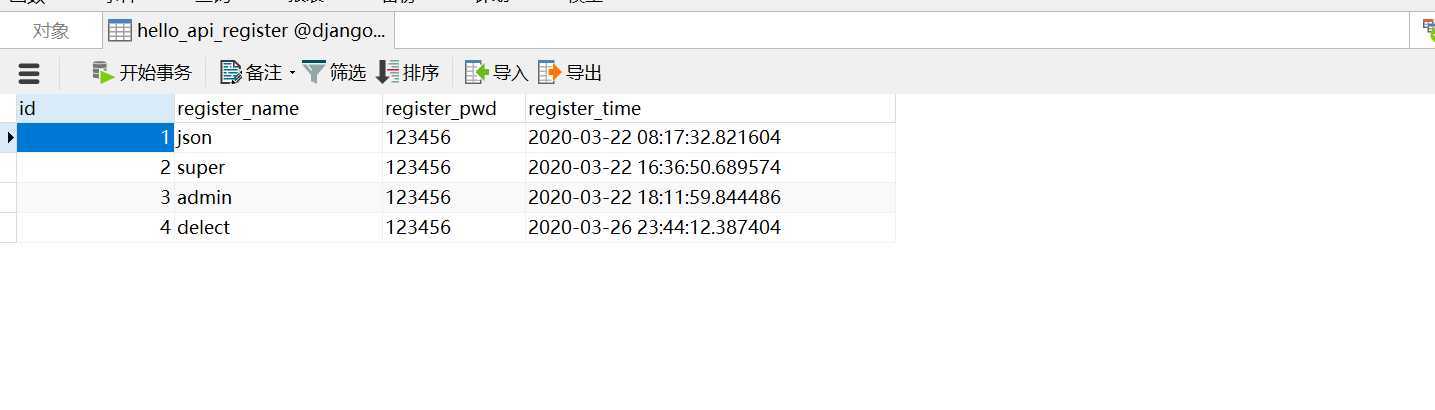Select the timestamp 2020-03-26 23:44:12.387404
Screen dimensions: 1435x410
coord(654,228)
